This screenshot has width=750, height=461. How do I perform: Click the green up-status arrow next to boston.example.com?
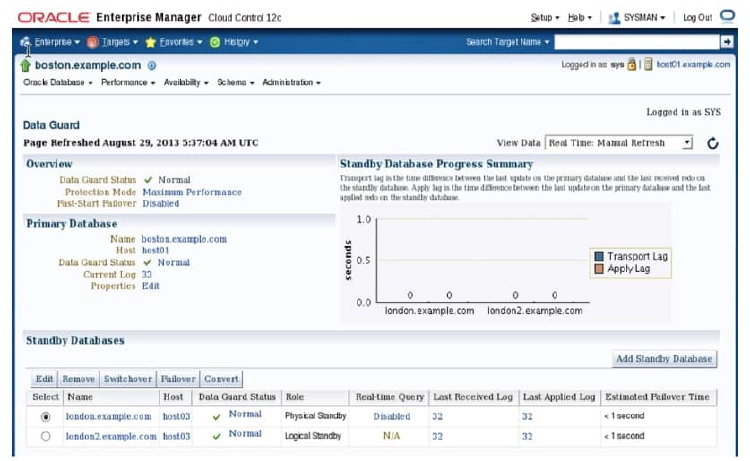25,66
